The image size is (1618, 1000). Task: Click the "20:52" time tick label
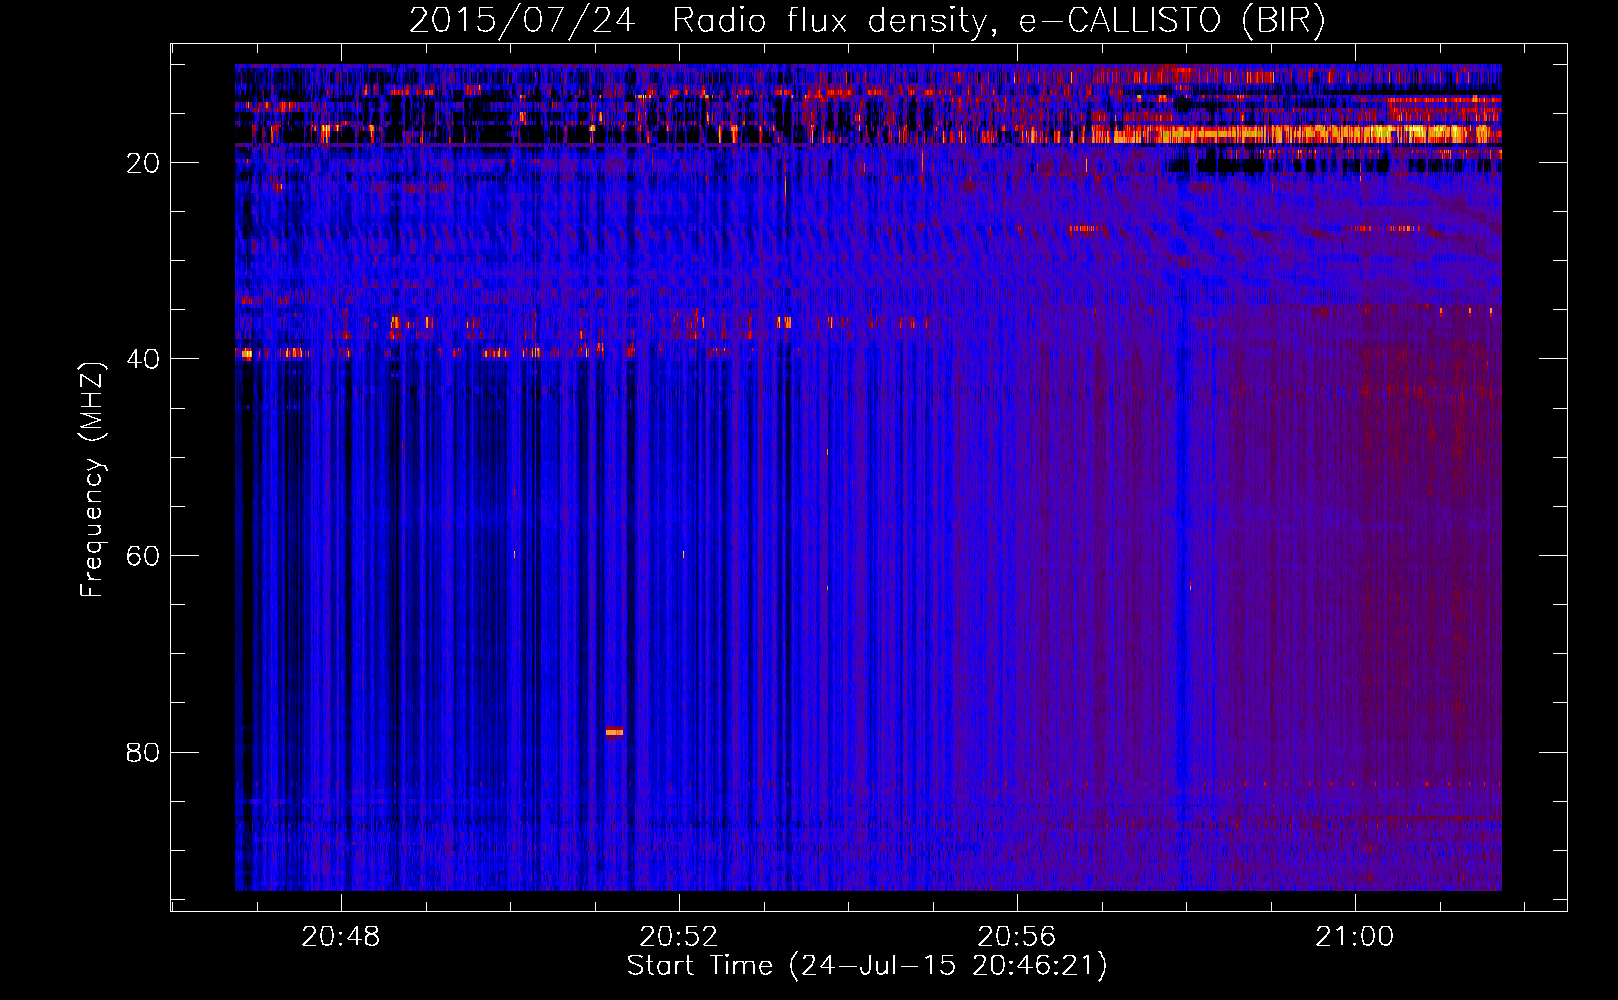[x=679, y=937]
